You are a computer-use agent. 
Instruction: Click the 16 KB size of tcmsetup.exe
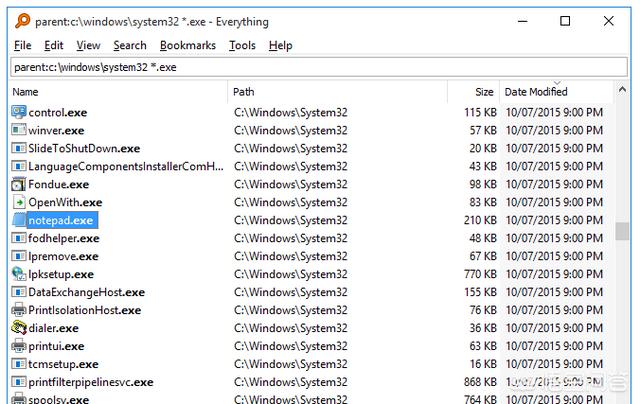click(x=483, y=364)
